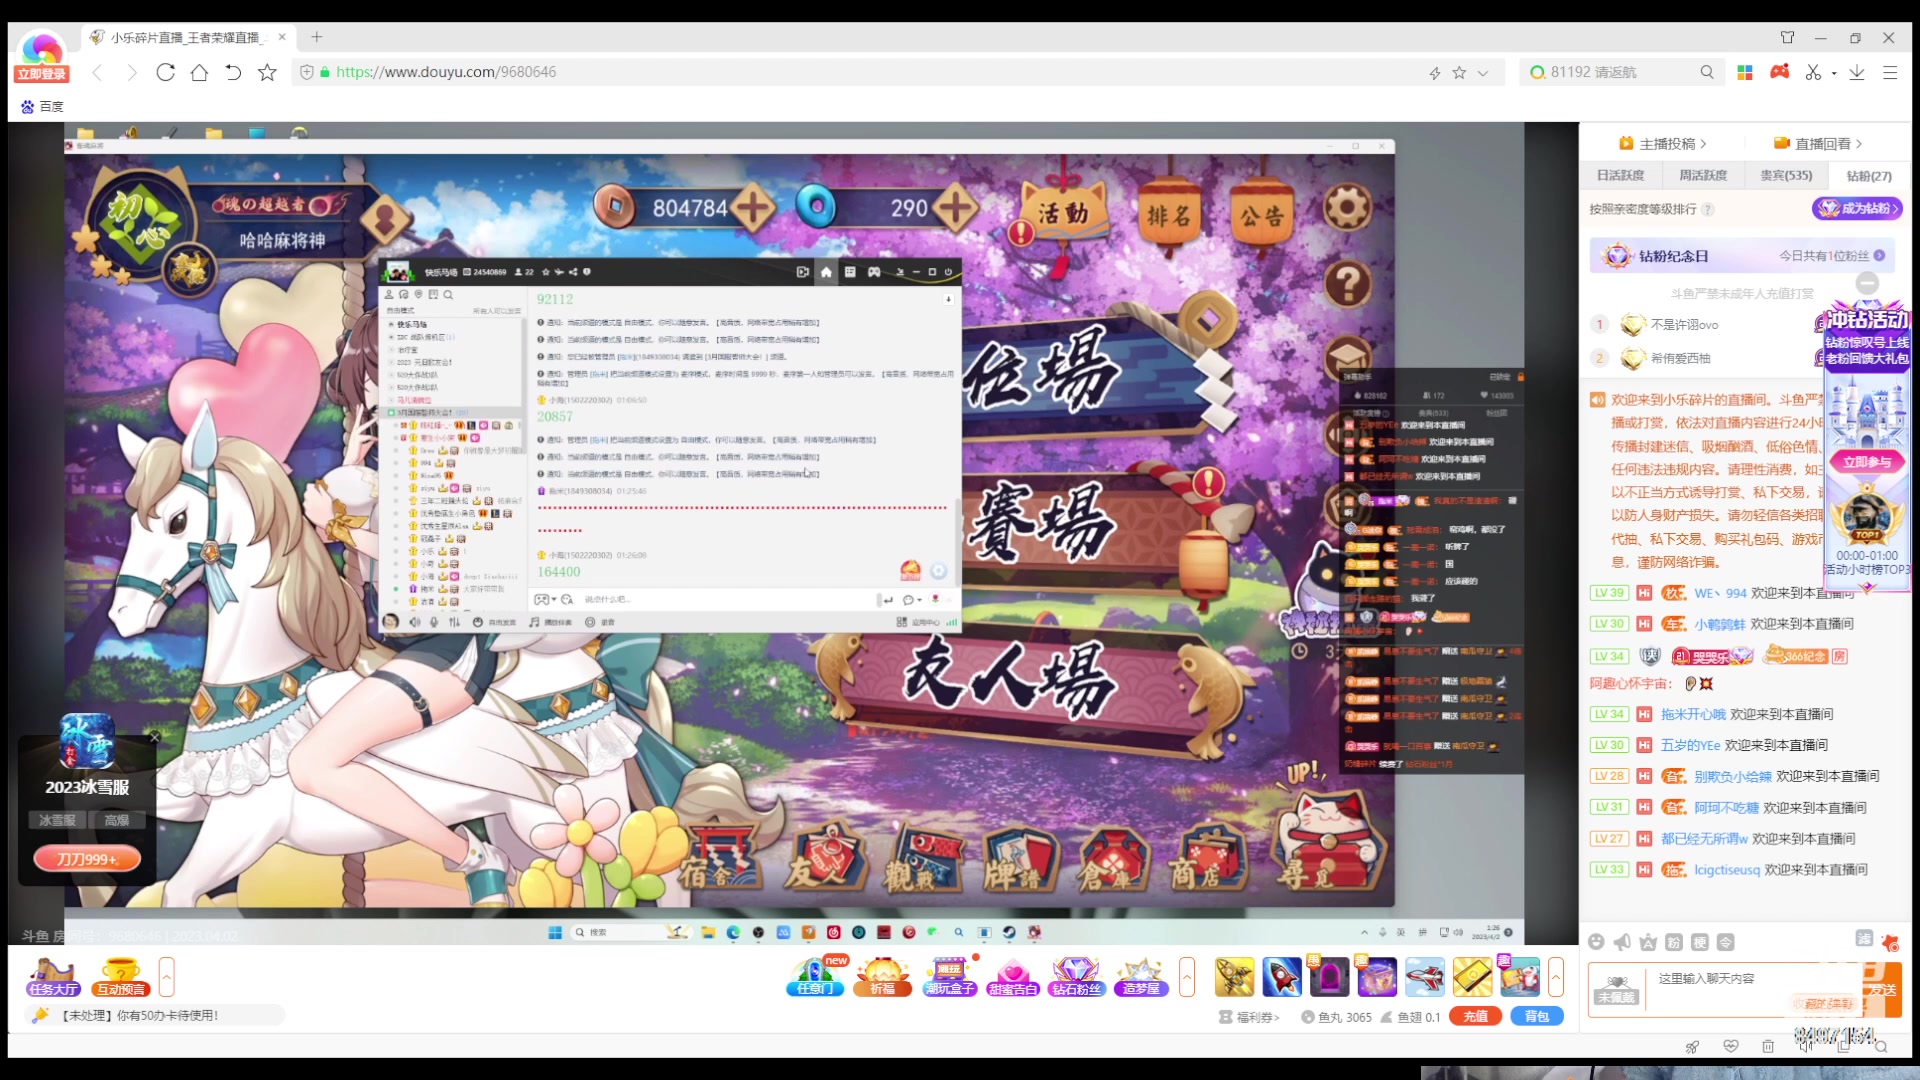Expand activity icons arrow beside 造梦屋

1187,976
